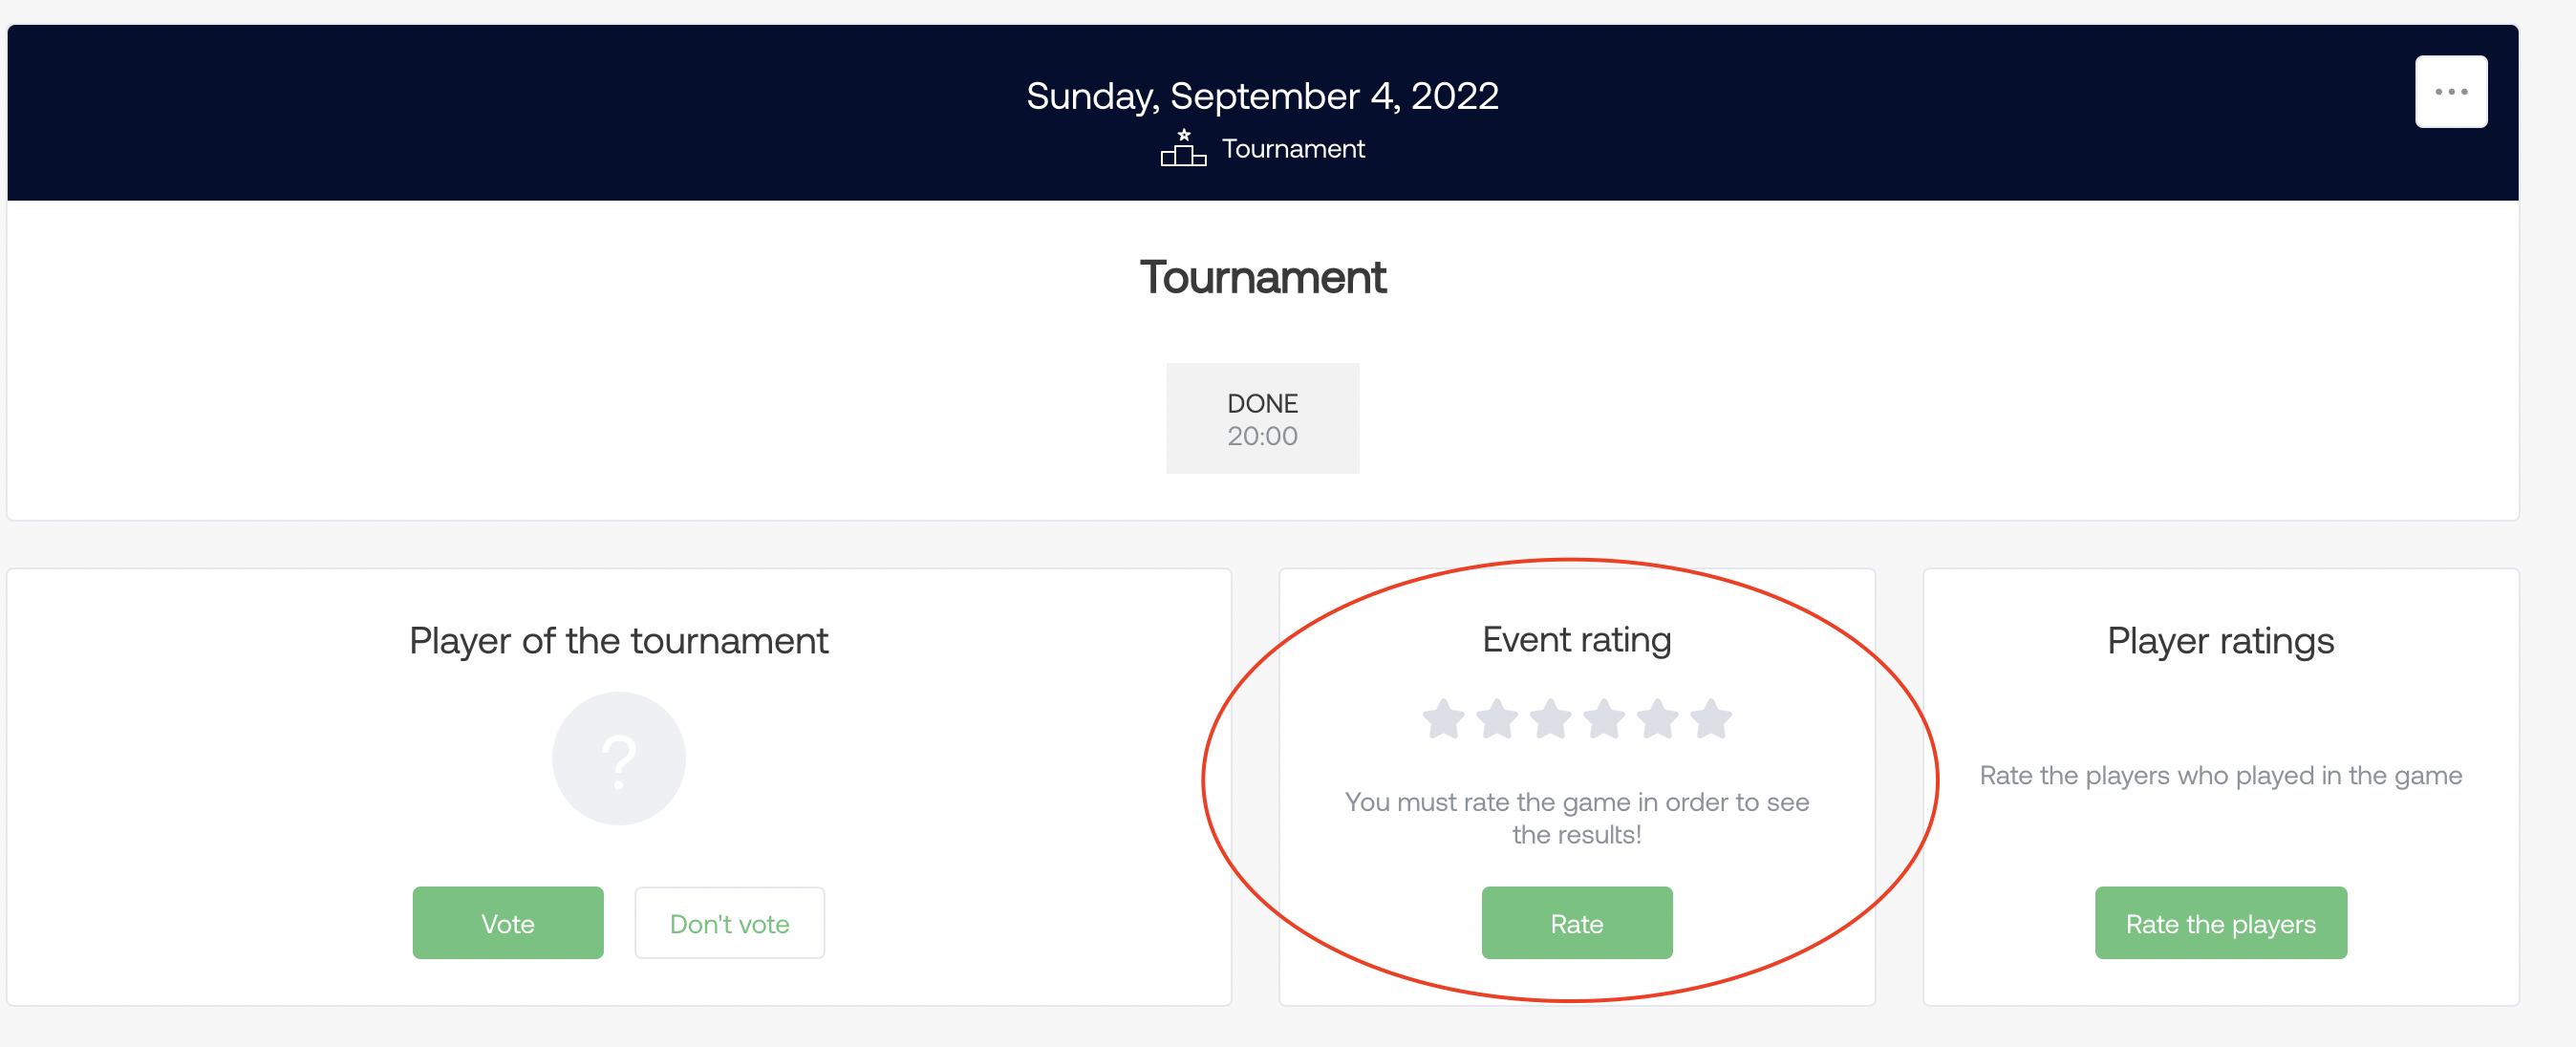Select the third event rating star
Viewport: 2576px width, 1047px height.
(x=1551, y=719)
